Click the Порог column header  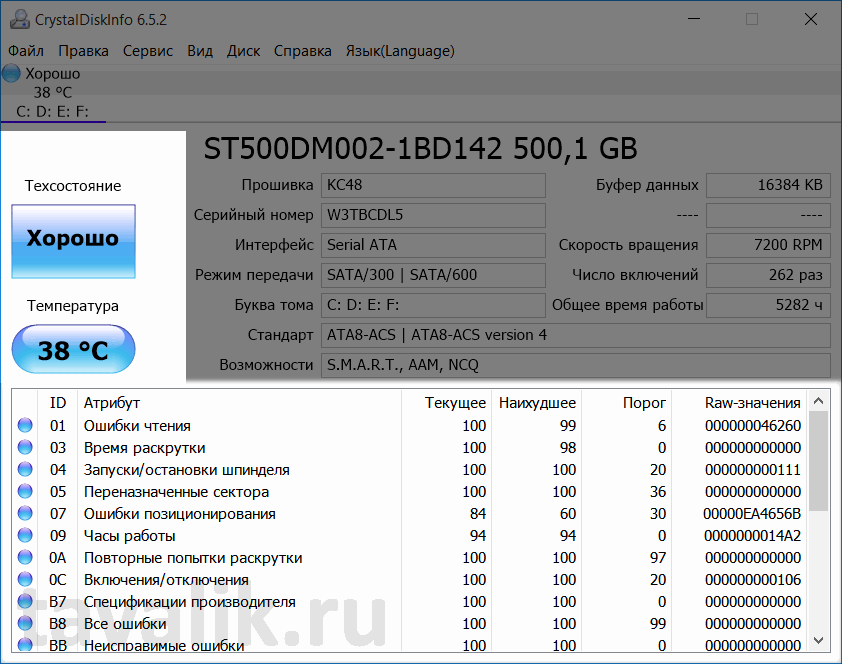click(627, 403)
